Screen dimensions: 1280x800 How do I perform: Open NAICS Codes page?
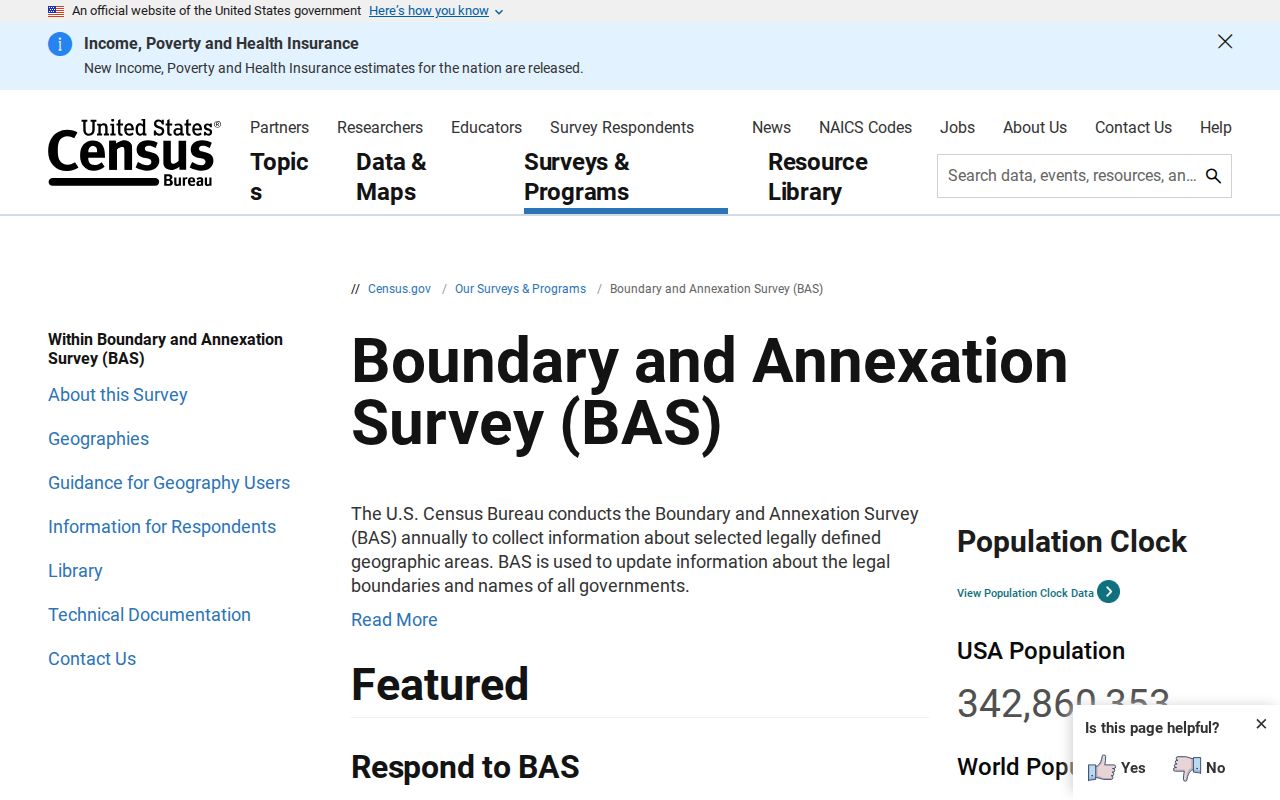pos(865,127)
